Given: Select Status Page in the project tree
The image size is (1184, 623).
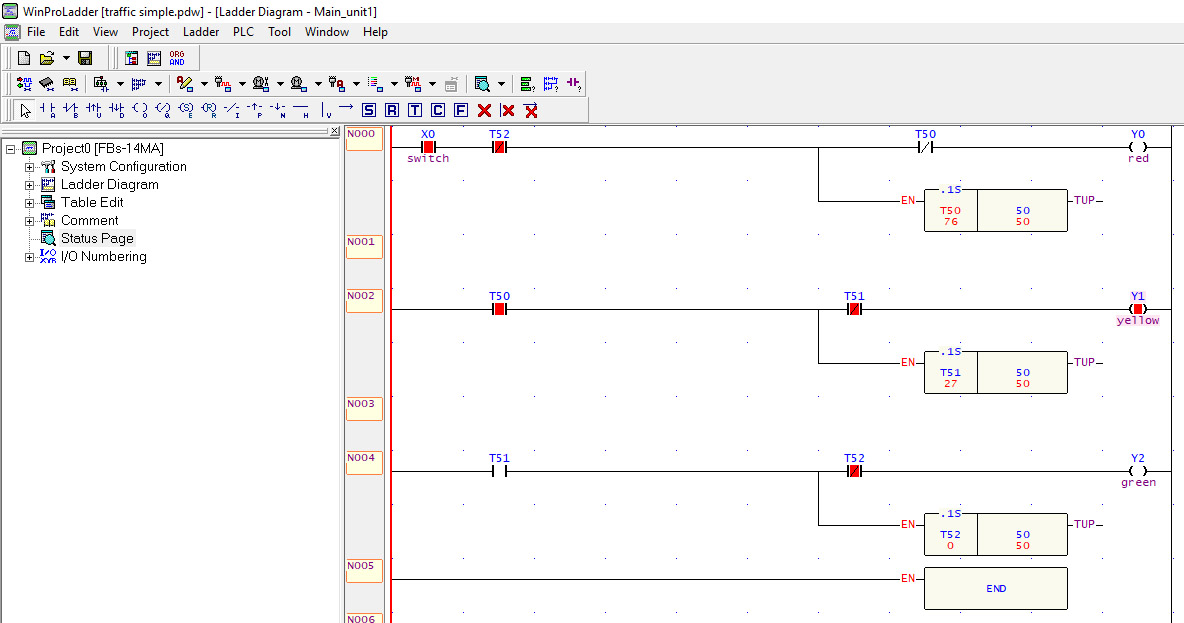Looking at the screenshot, I should (97, 238).
